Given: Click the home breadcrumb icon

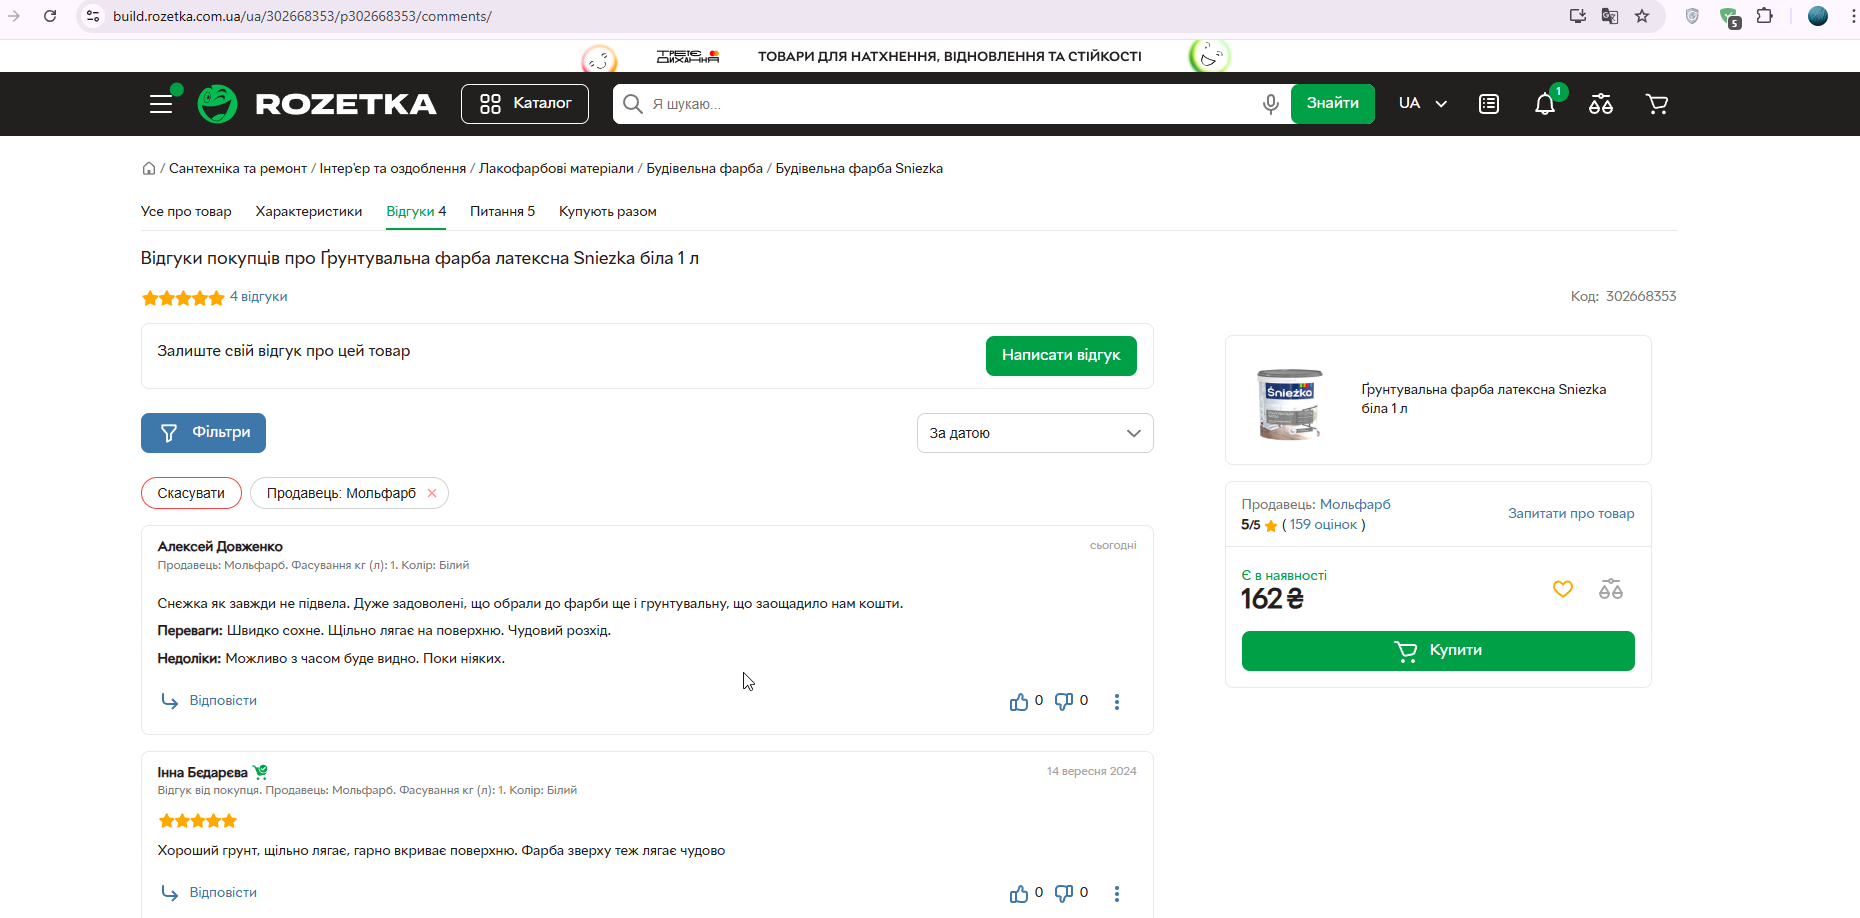Looking at the screenshot, I should (x=149, y=168).
